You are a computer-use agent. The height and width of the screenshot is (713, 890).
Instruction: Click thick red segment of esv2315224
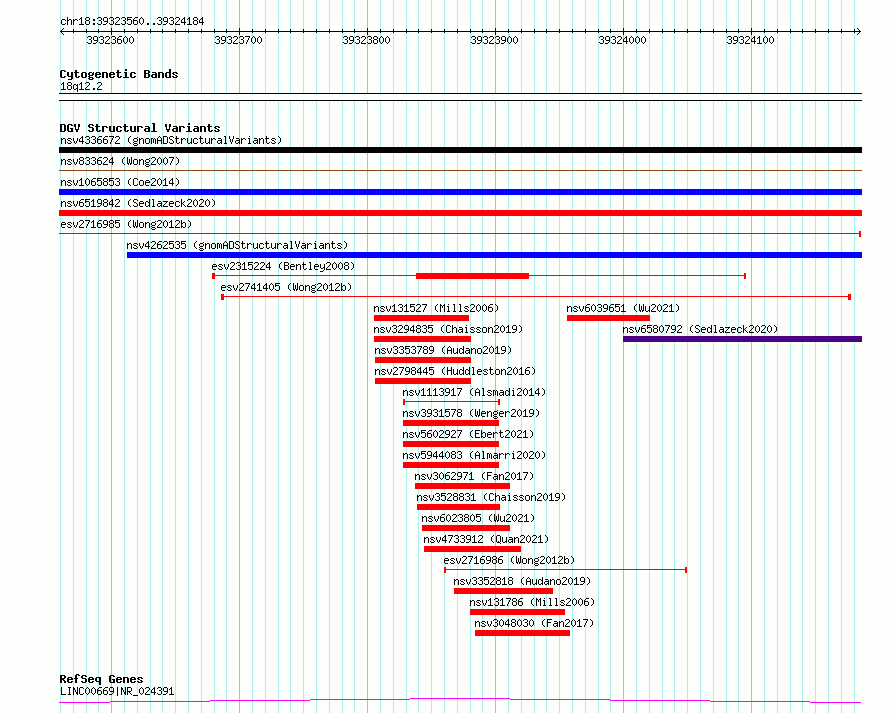click(x=472, y=276)
